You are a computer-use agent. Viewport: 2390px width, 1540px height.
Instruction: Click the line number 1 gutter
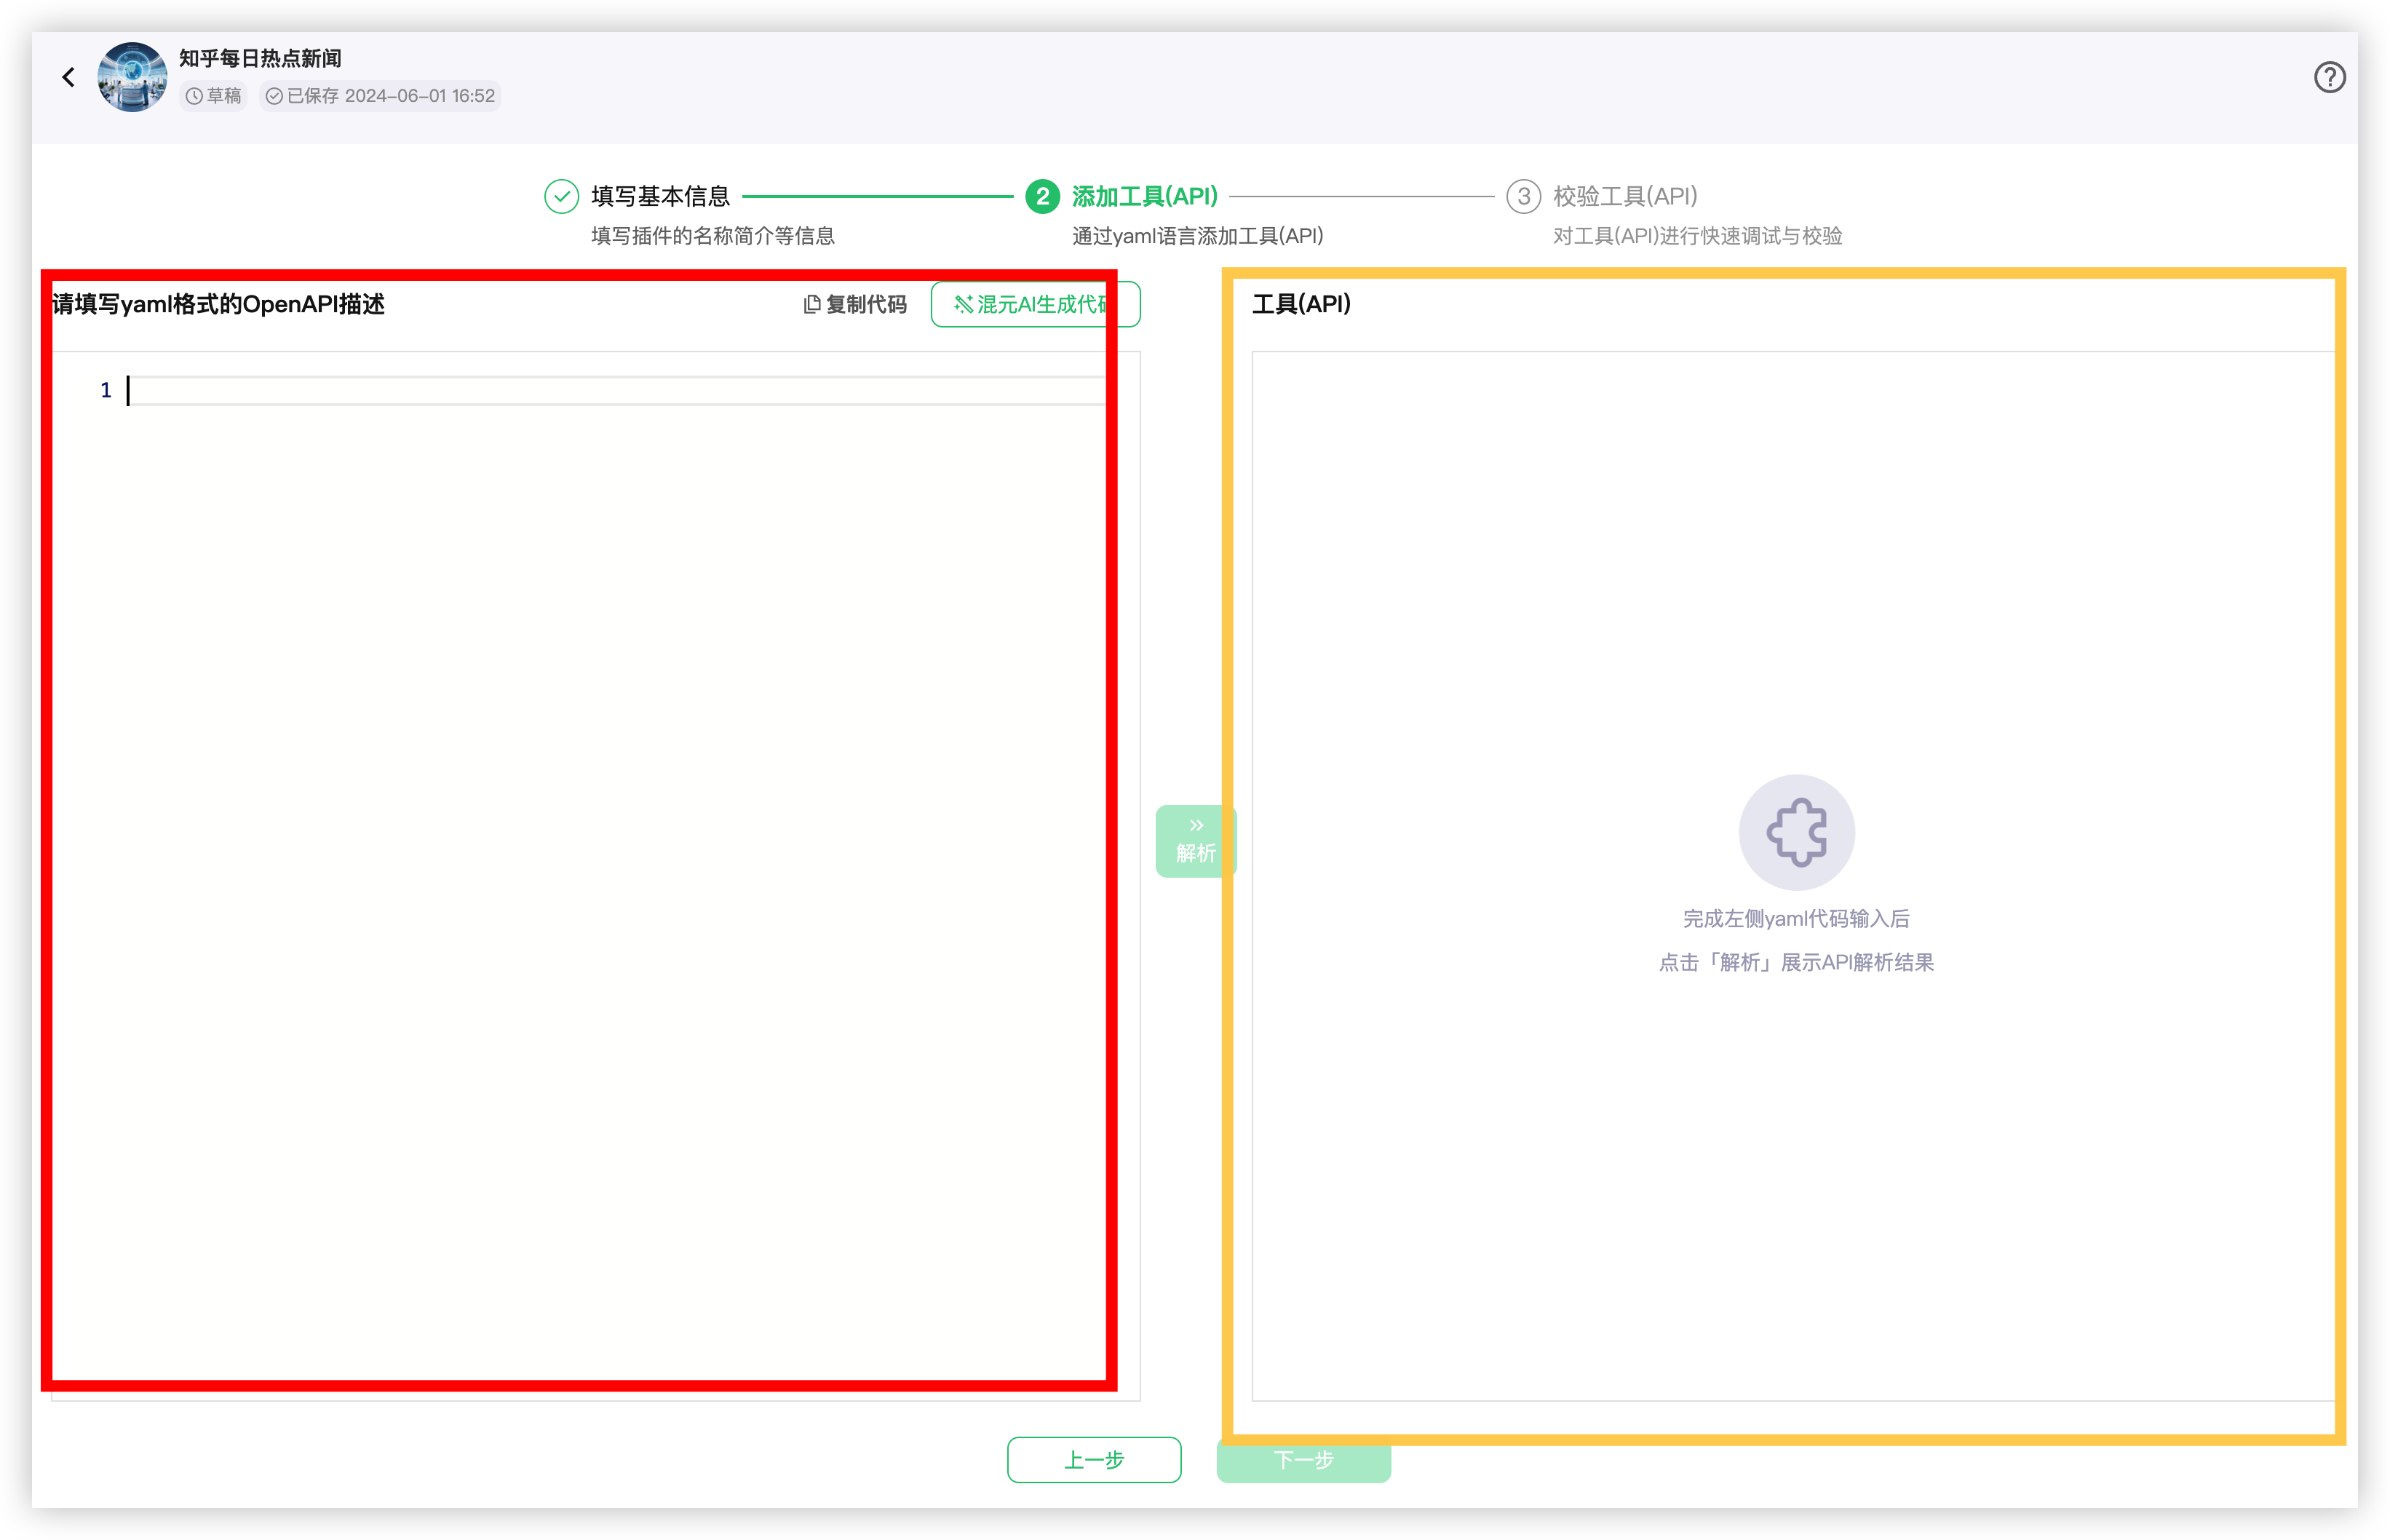[105, 391]
